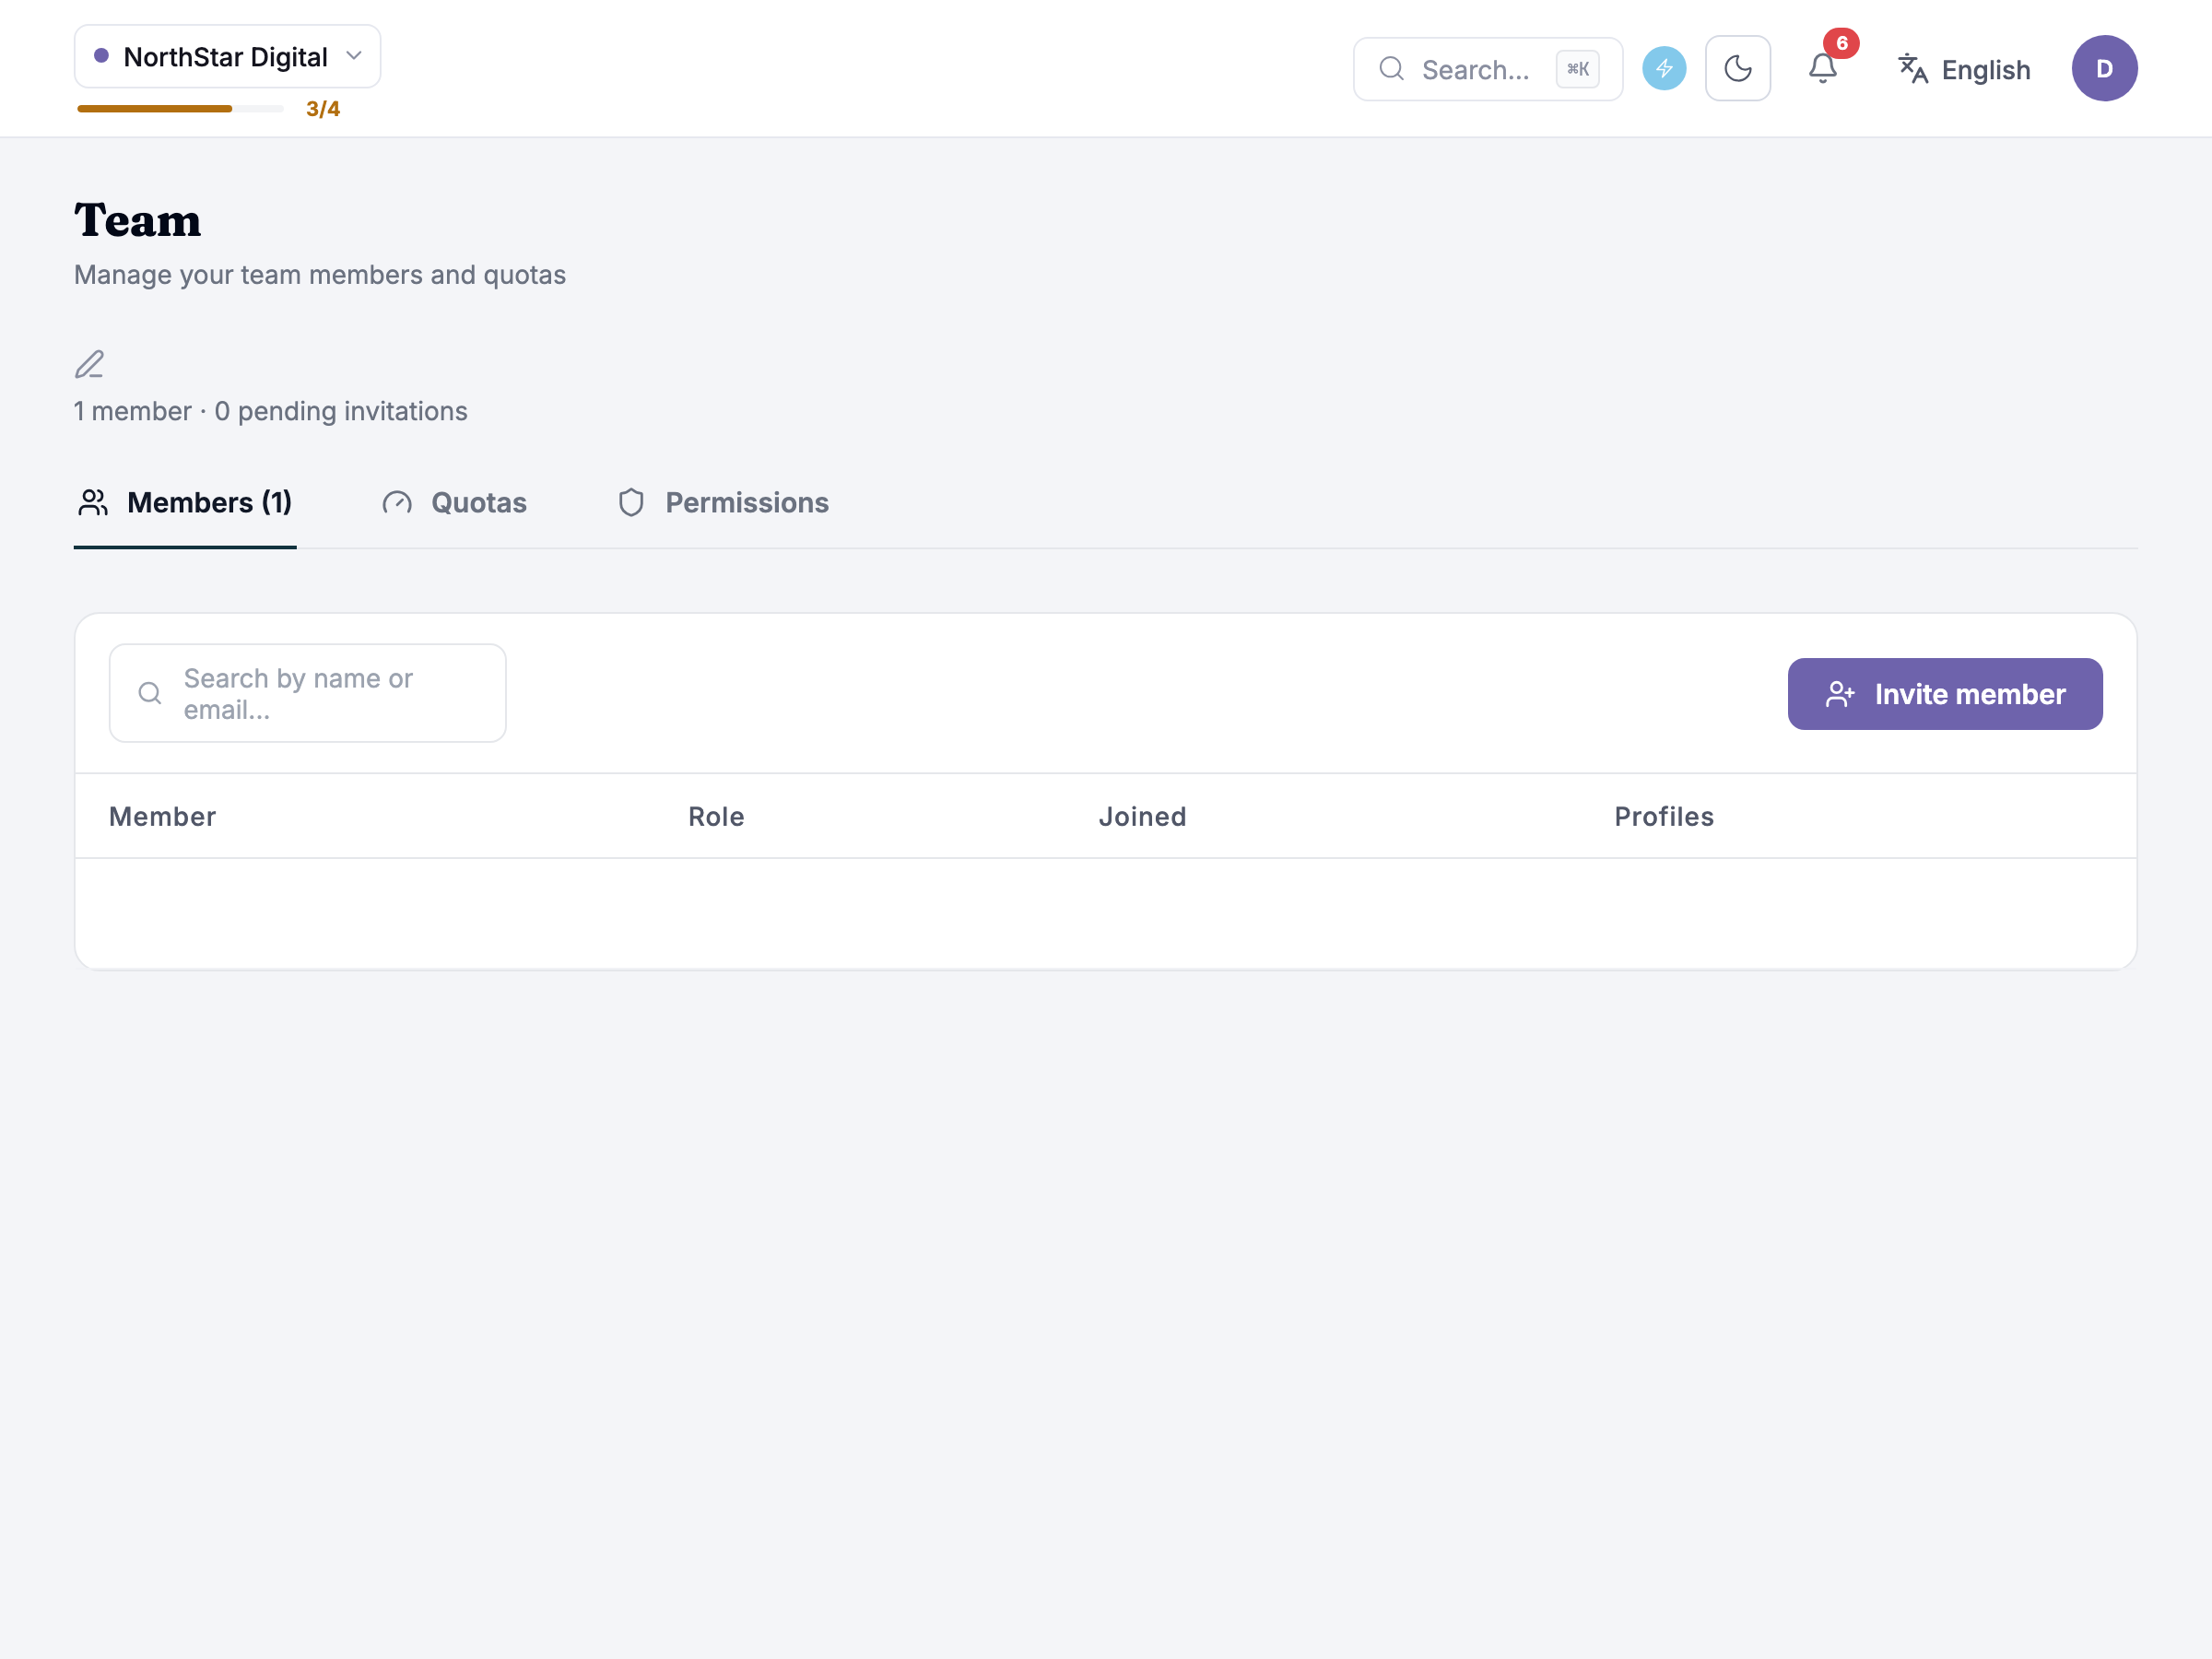2212x1659 pixels.
Task: Click the Invite member button
Action: pos(1945,694)
